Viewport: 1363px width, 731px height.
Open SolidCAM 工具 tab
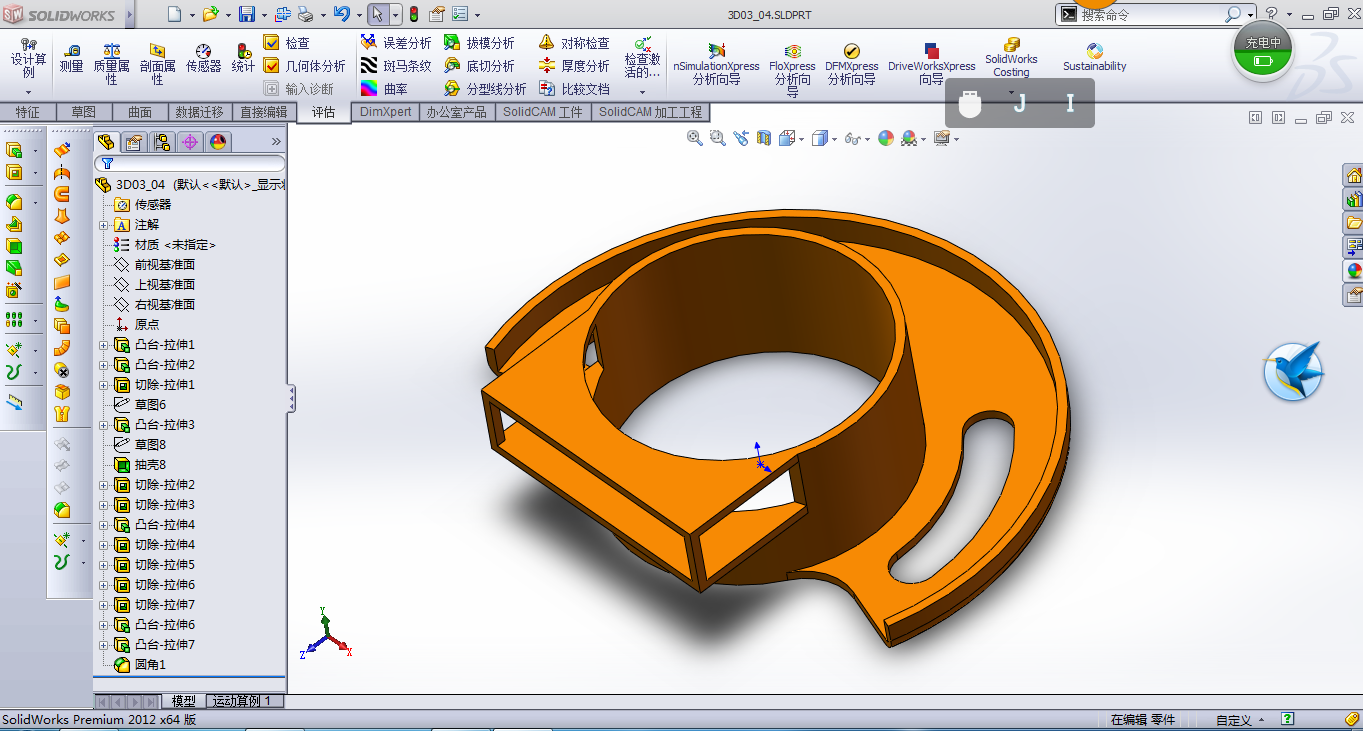(x=542, y=112)
